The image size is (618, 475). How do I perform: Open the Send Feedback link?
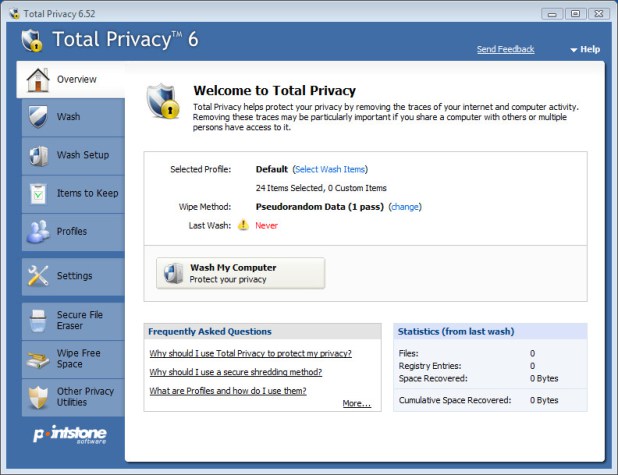[x=505, y=49]
